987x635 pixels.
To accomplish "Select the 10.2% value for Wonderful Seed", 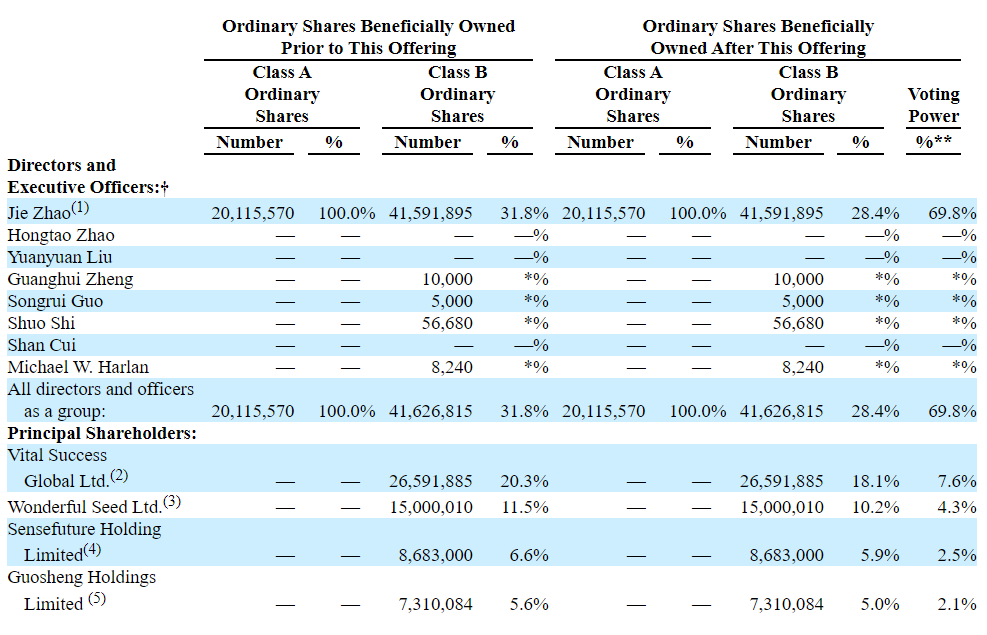I will [876, 507].
